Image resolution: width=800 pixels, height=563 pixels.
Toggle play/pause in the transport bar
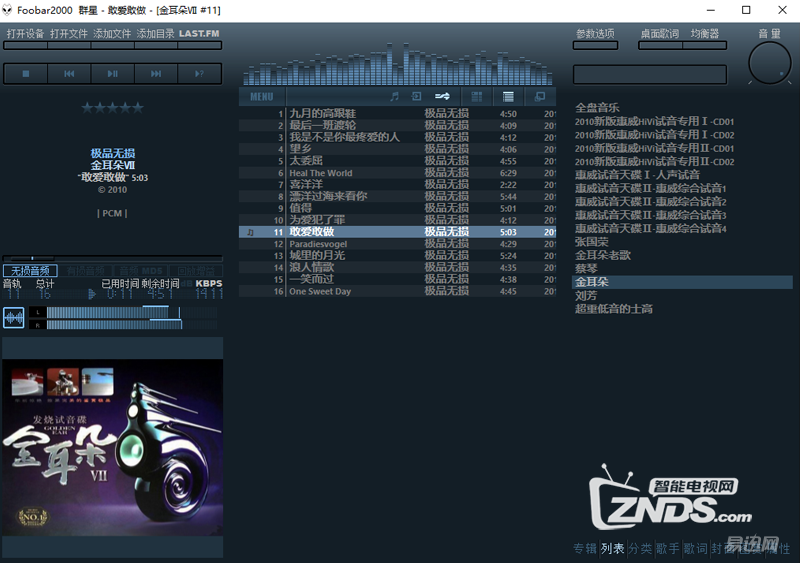112,73
